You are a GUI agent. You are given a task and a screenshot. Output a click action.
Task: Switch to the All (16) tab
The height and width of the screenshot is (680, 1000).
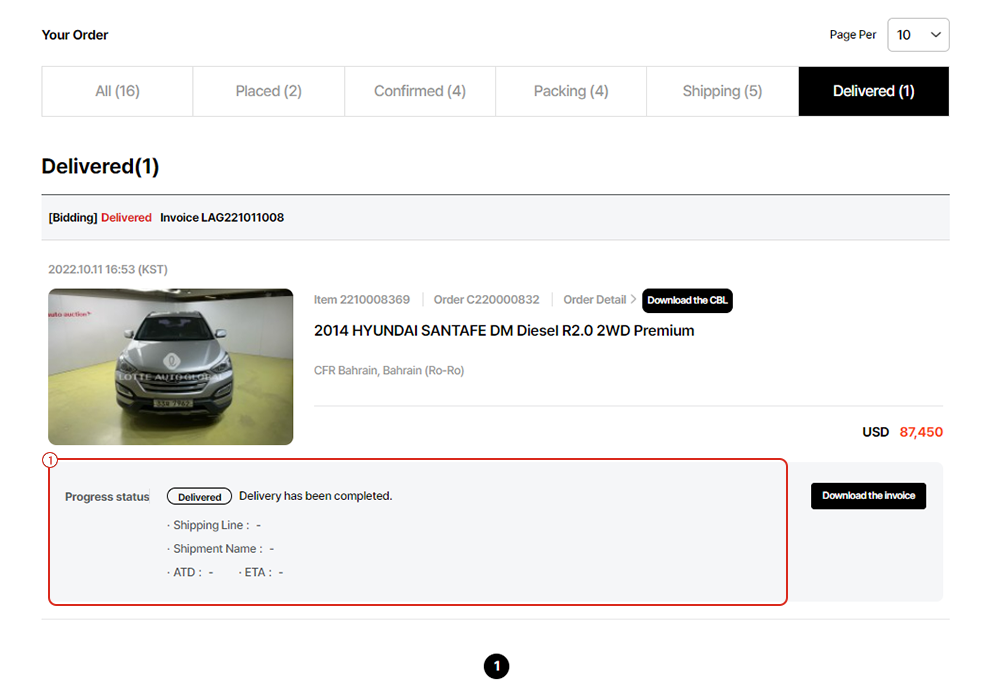point(117,91)
